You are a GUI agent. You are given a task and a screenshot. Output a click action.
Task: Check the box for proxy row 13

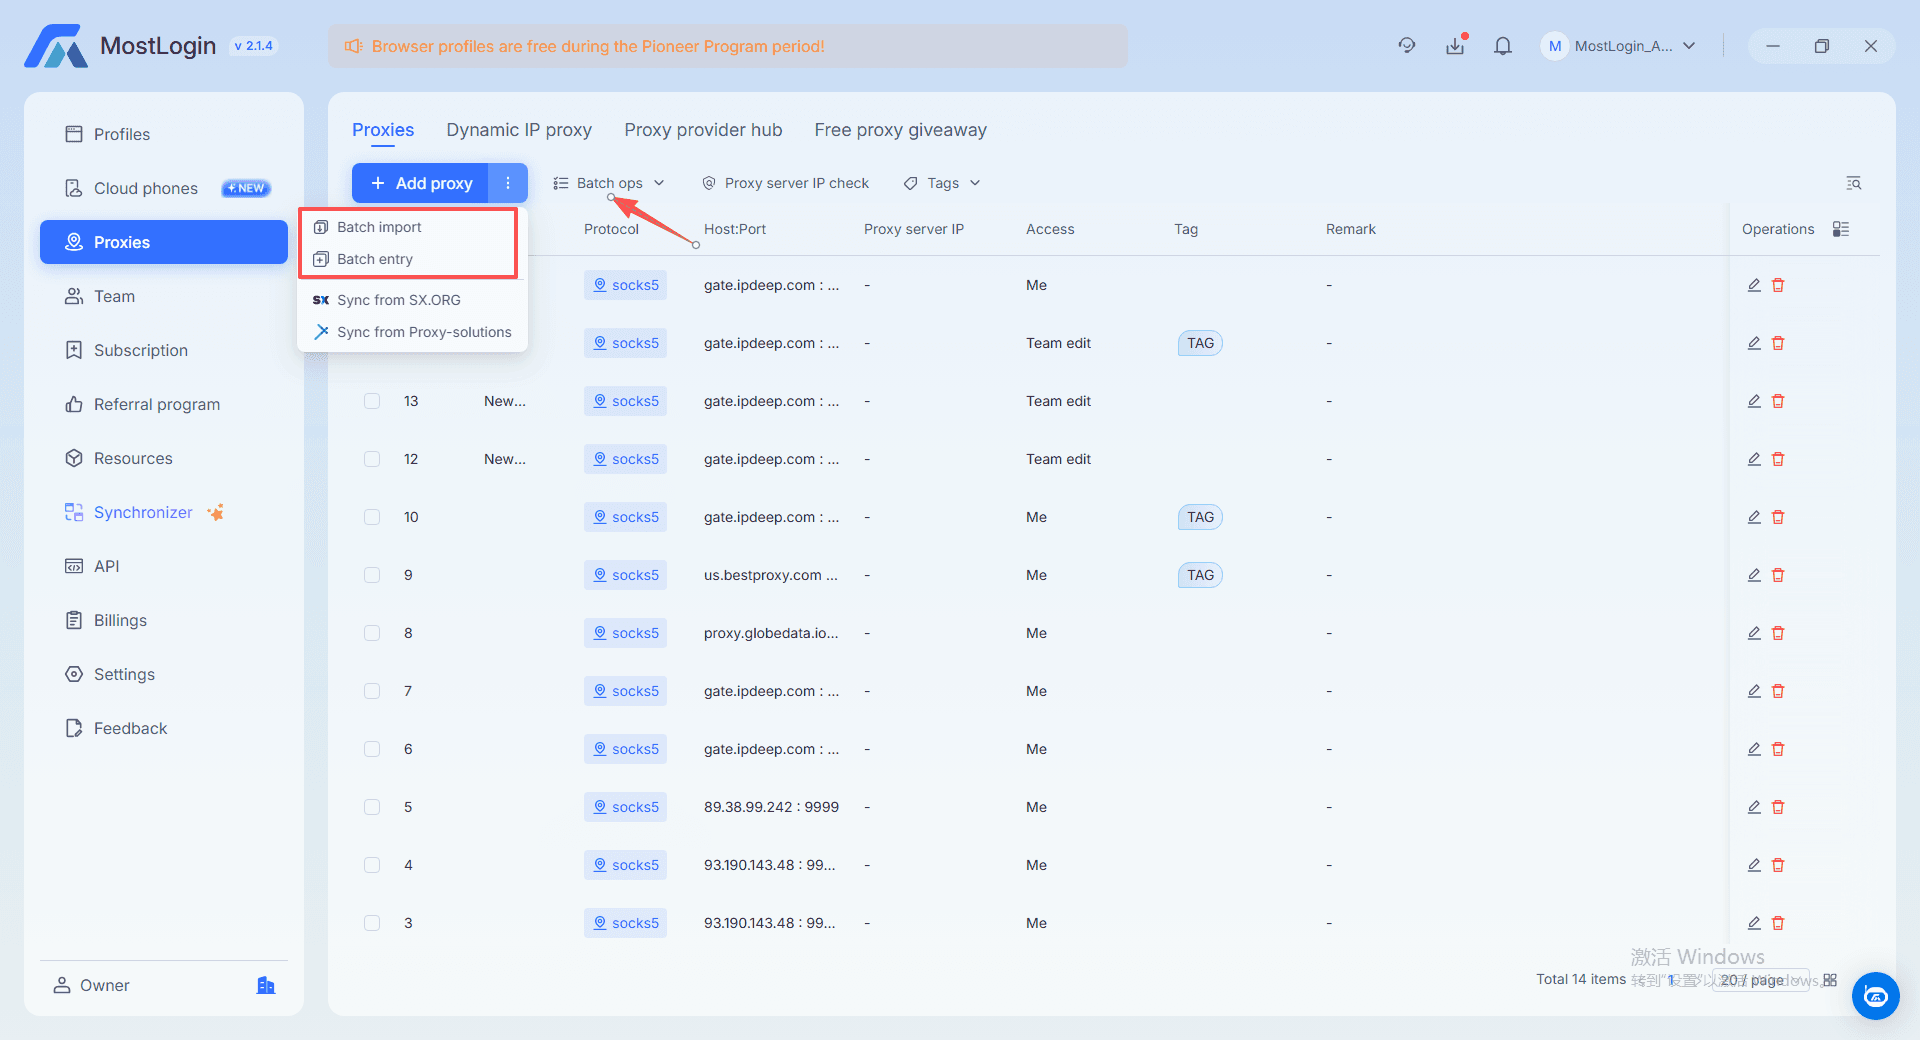pyautogui.click(x=372, y=401)
